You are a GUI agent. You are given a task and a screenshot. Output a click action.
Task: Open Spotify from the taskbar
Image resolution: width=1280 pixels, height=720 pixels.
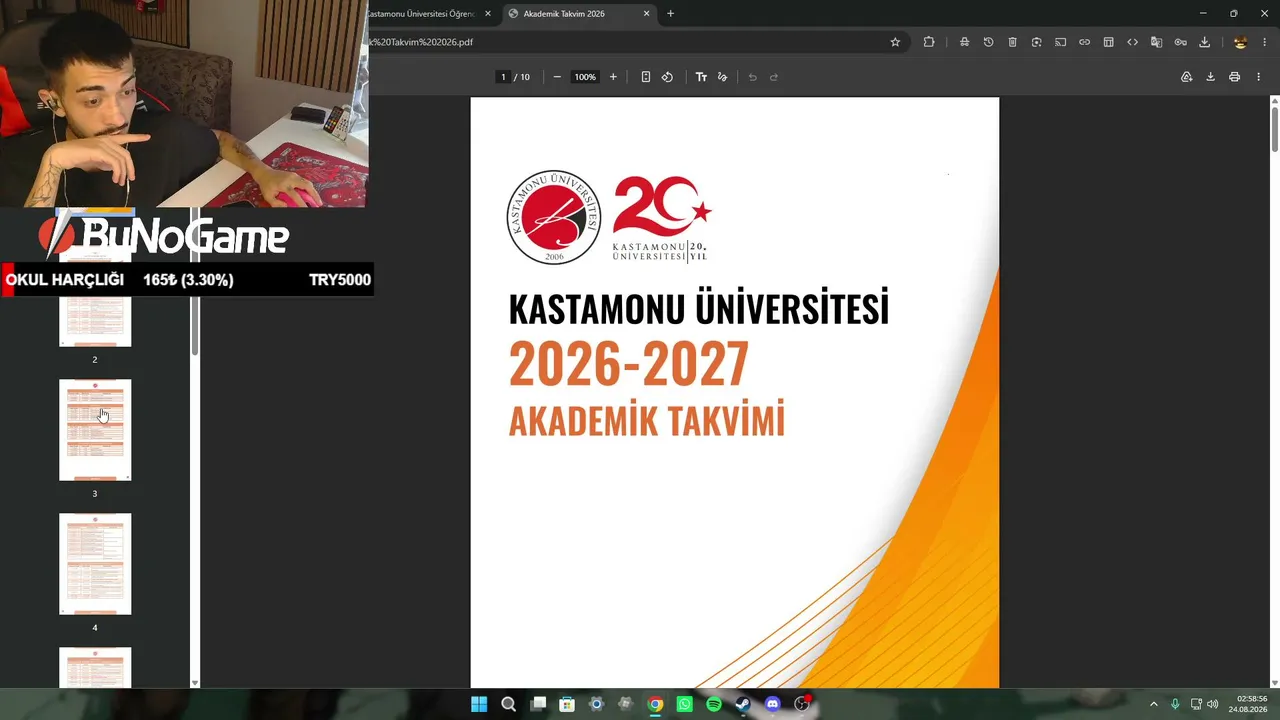pyautogui.click(x=714, y=704)
